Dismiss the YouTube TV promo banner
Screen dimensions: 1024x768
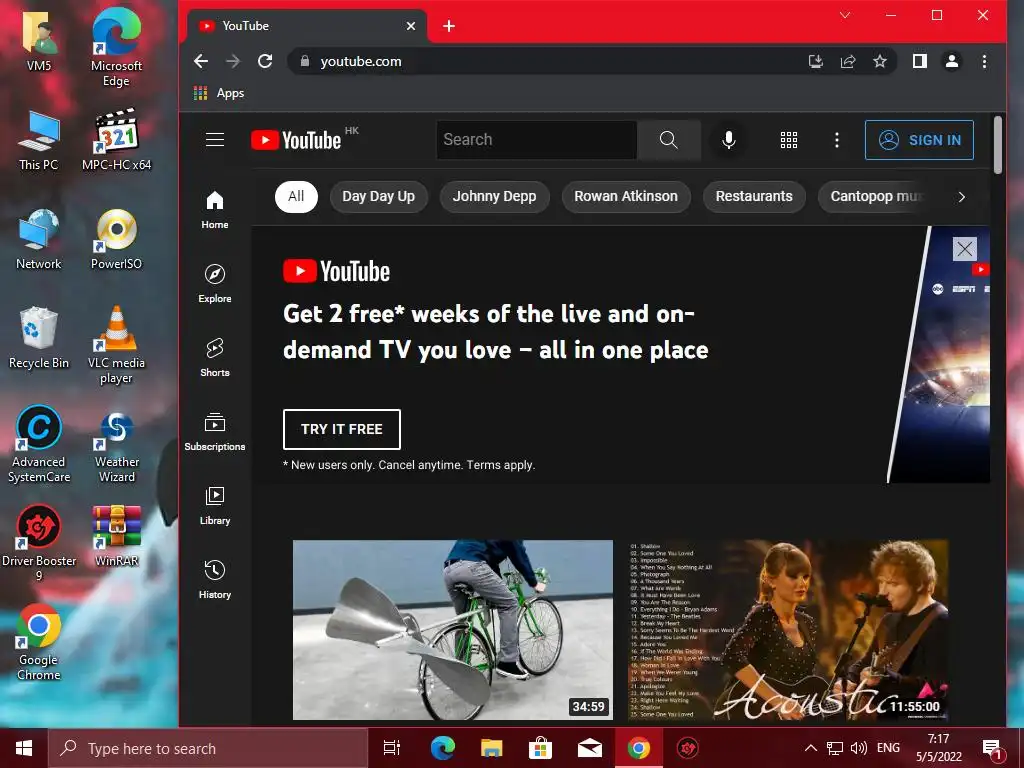(x=965, y=249)
